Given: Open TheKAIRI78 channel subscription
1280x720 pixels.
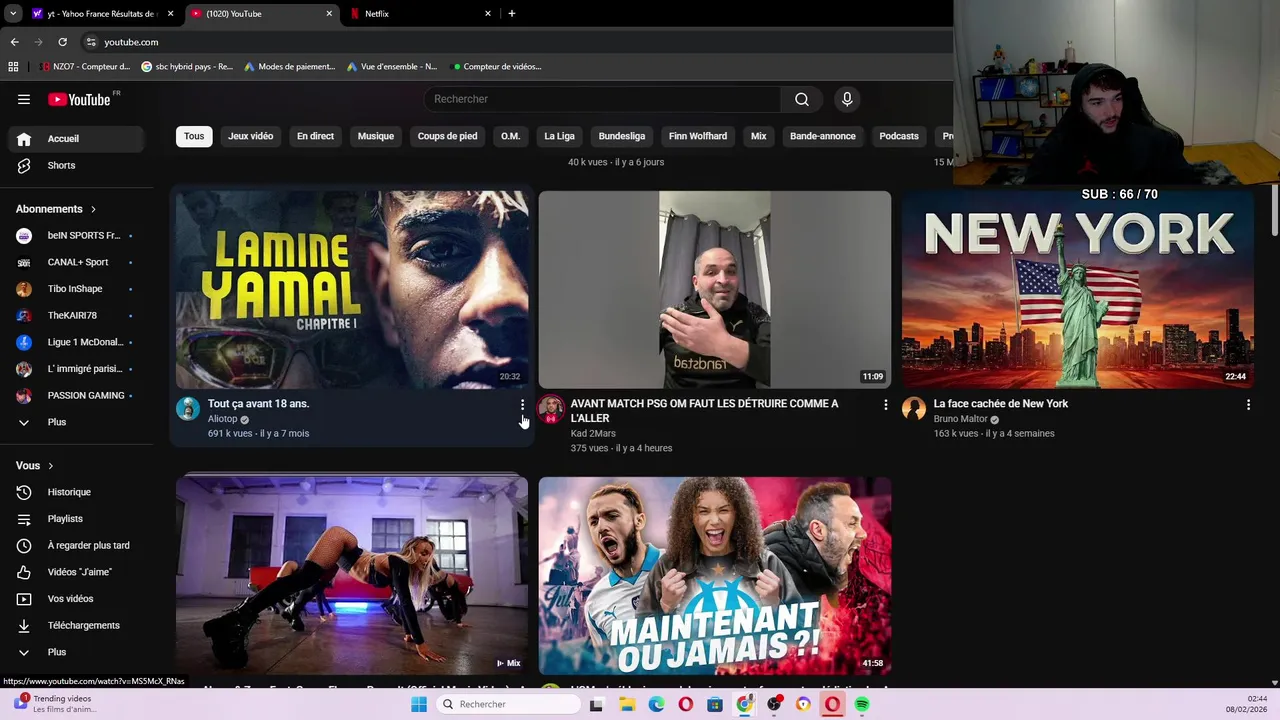Looking at the screenshot, I should (77, 315).
